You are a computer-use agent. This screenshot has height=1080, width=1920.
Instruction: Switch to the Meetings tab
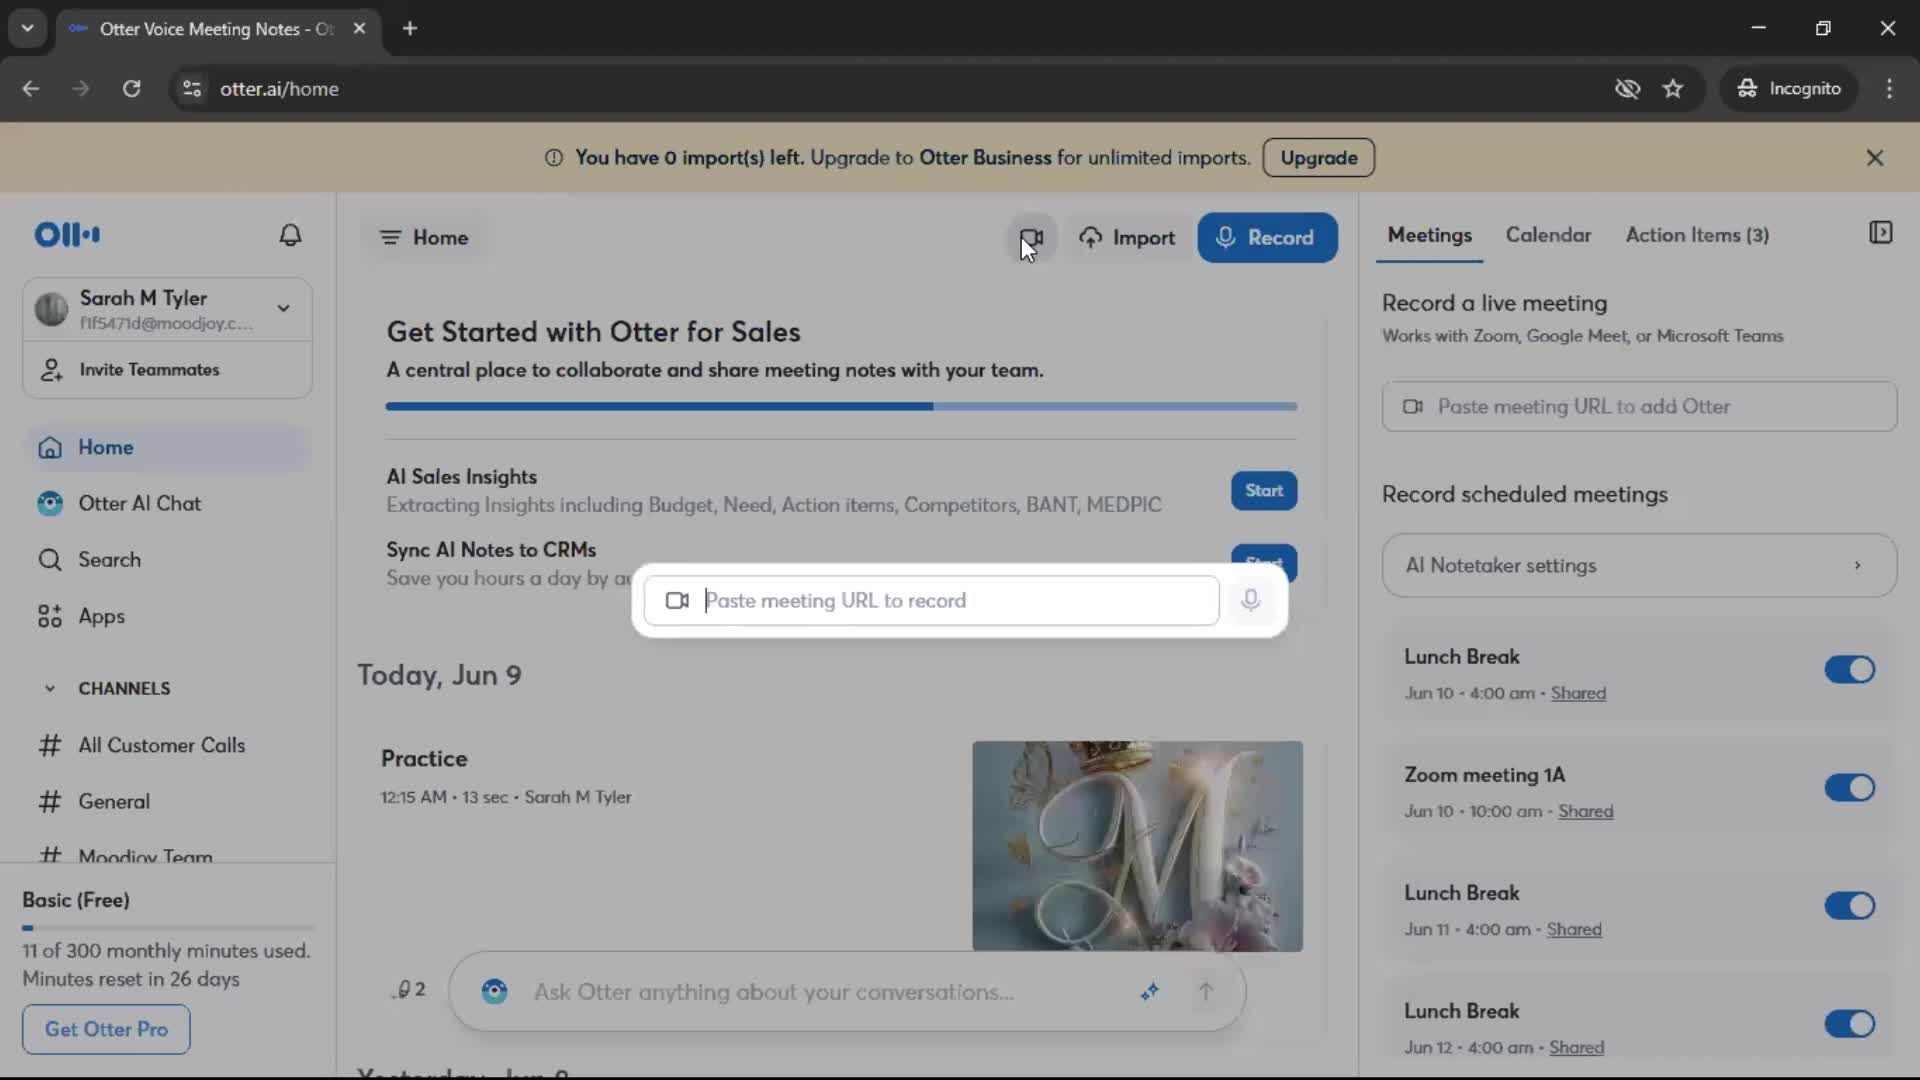point(1429,235)
